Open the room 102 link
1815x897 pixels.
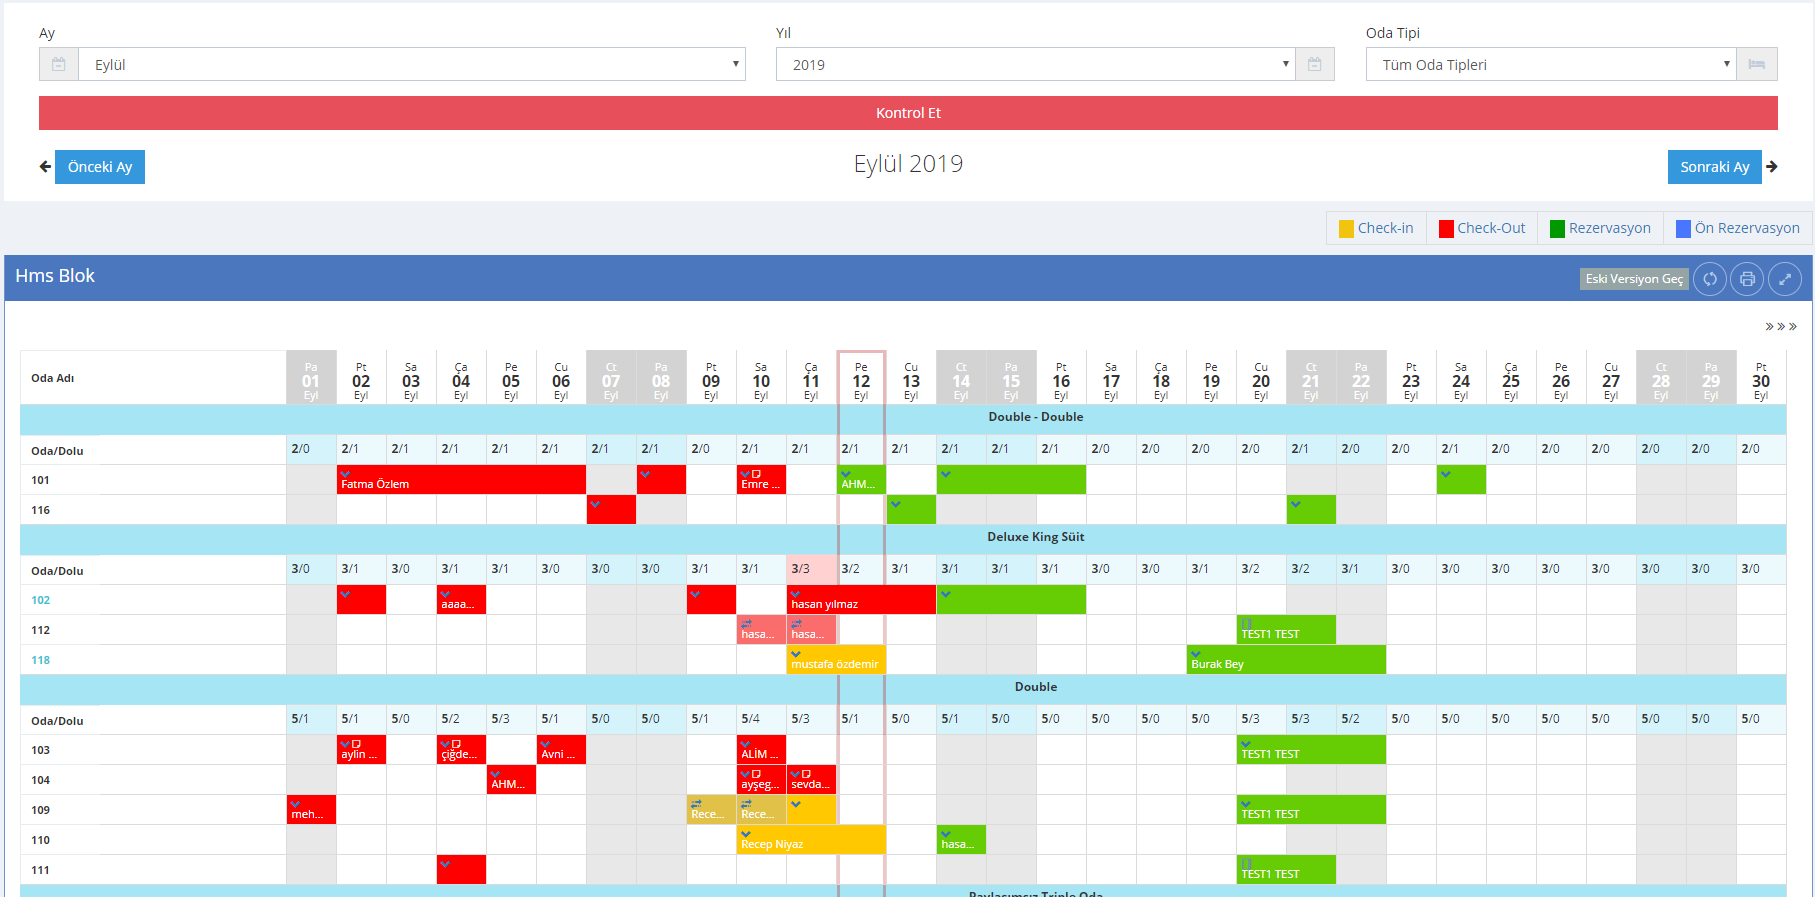41,600
